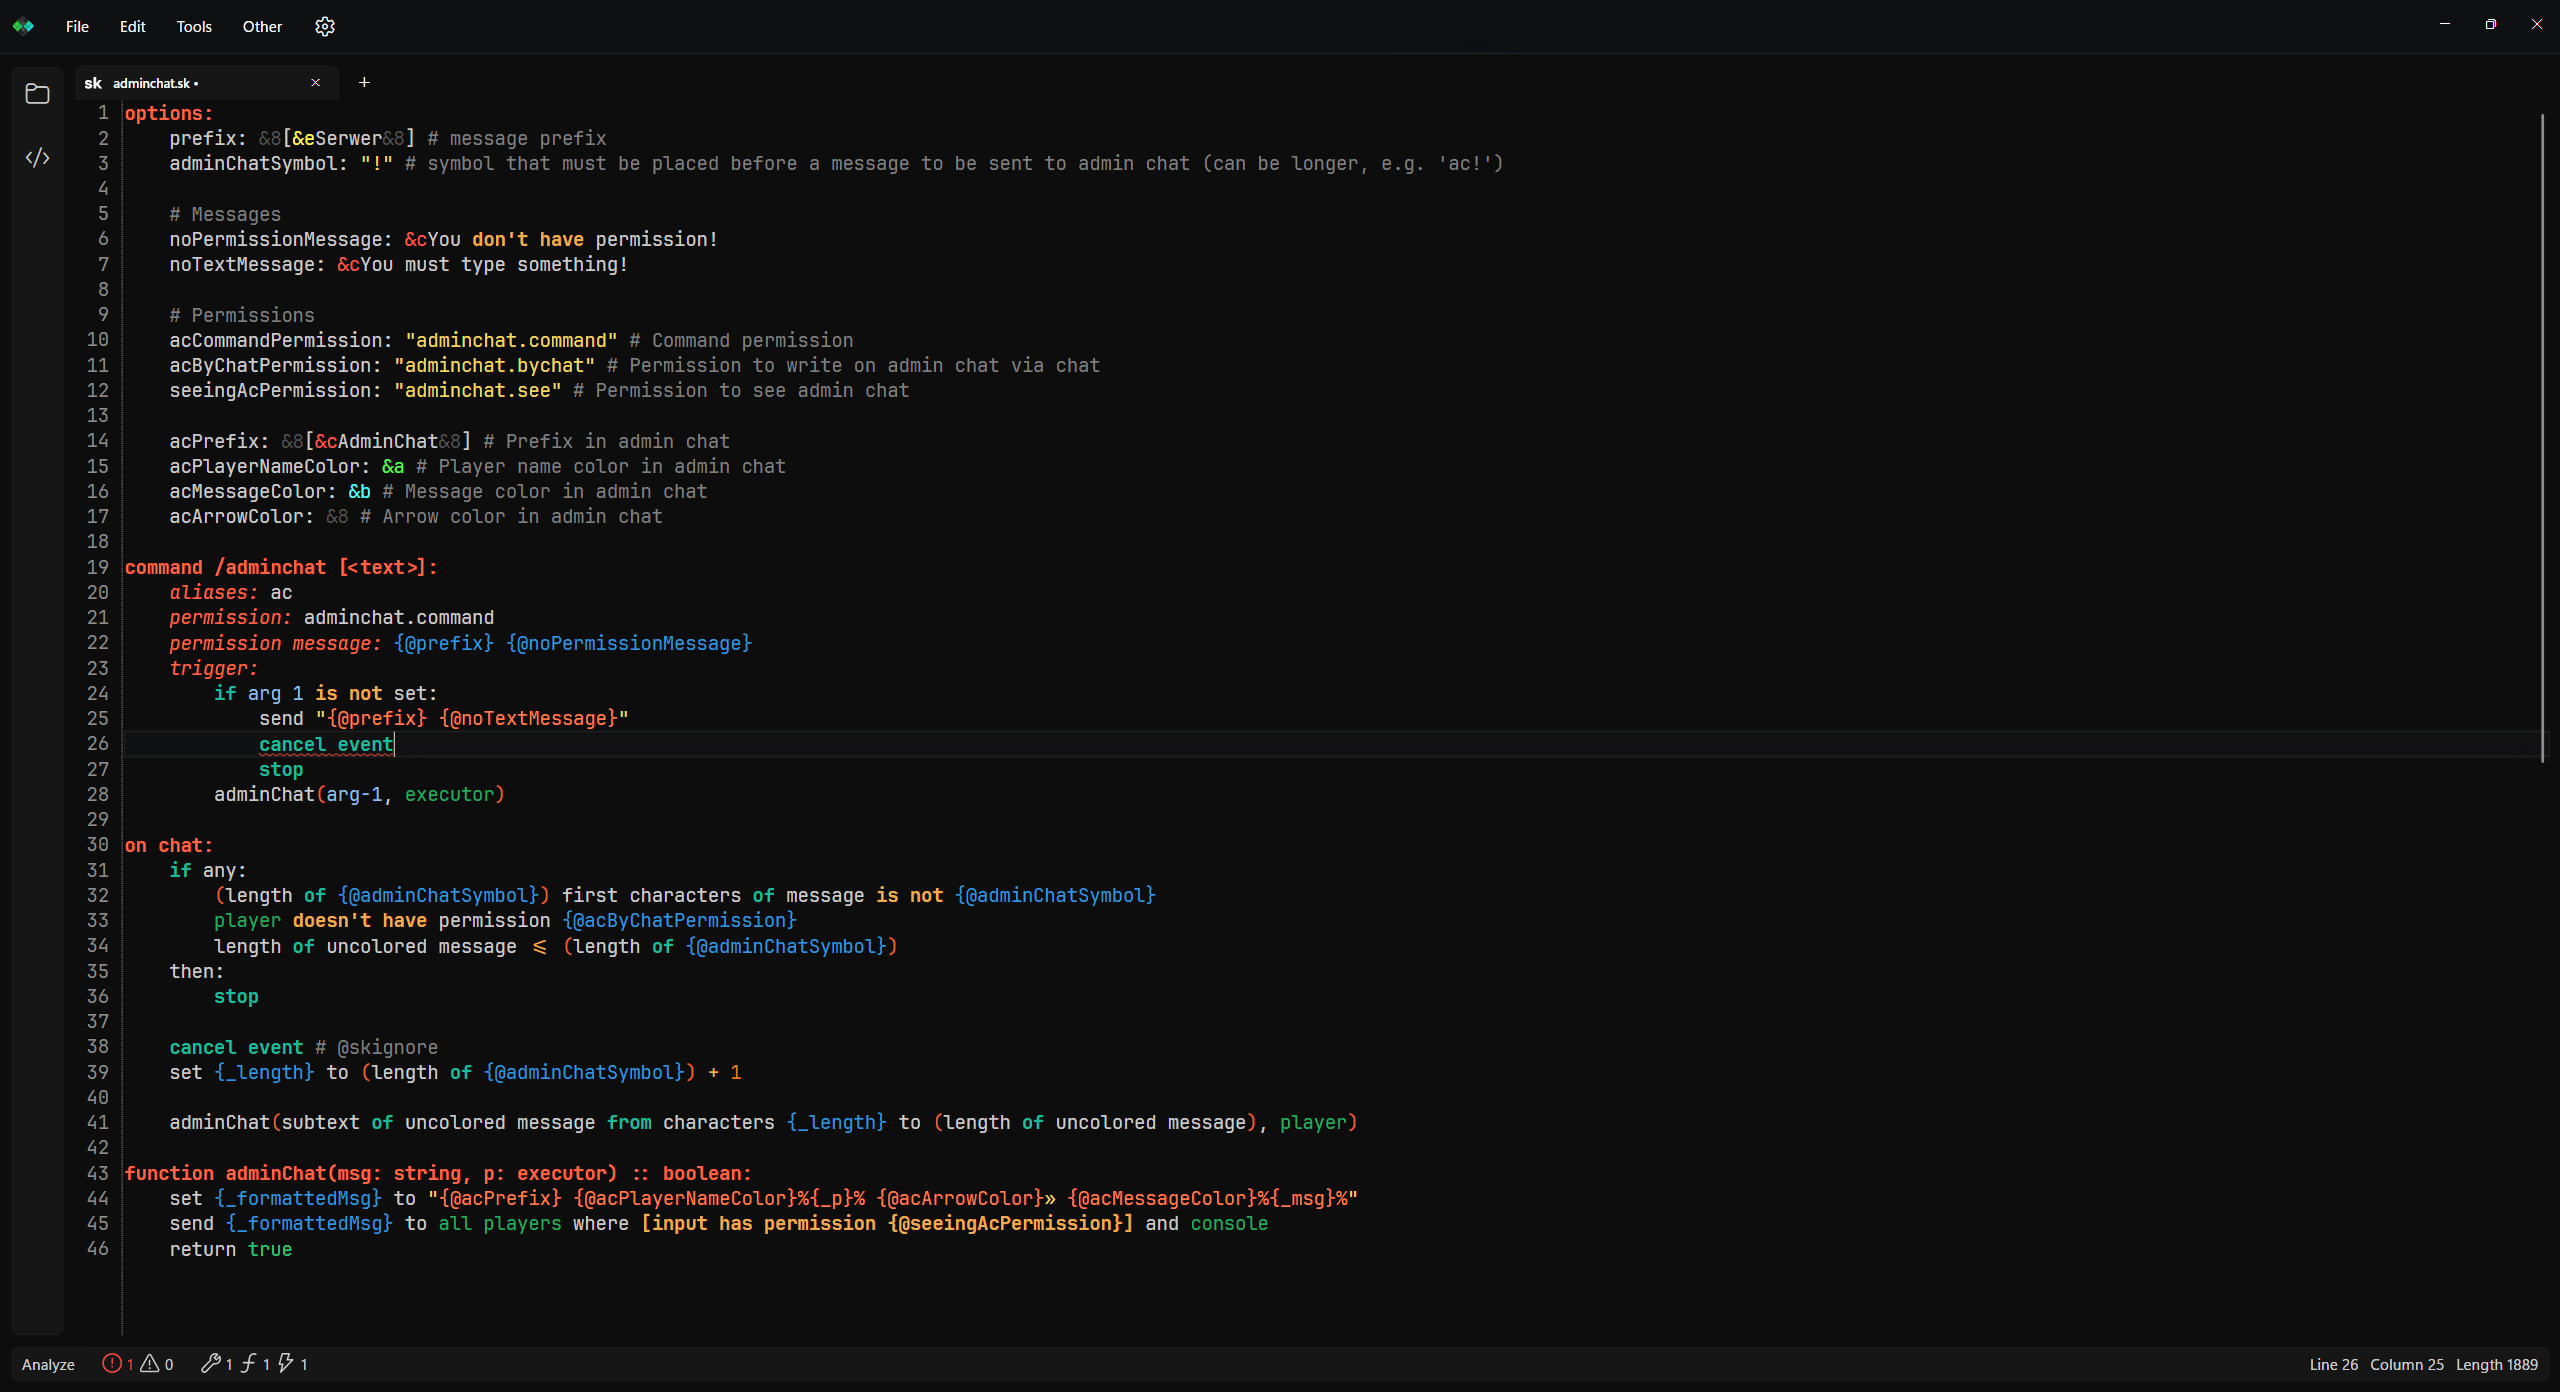Close the adminchat.sk tab

coord(316,83)
